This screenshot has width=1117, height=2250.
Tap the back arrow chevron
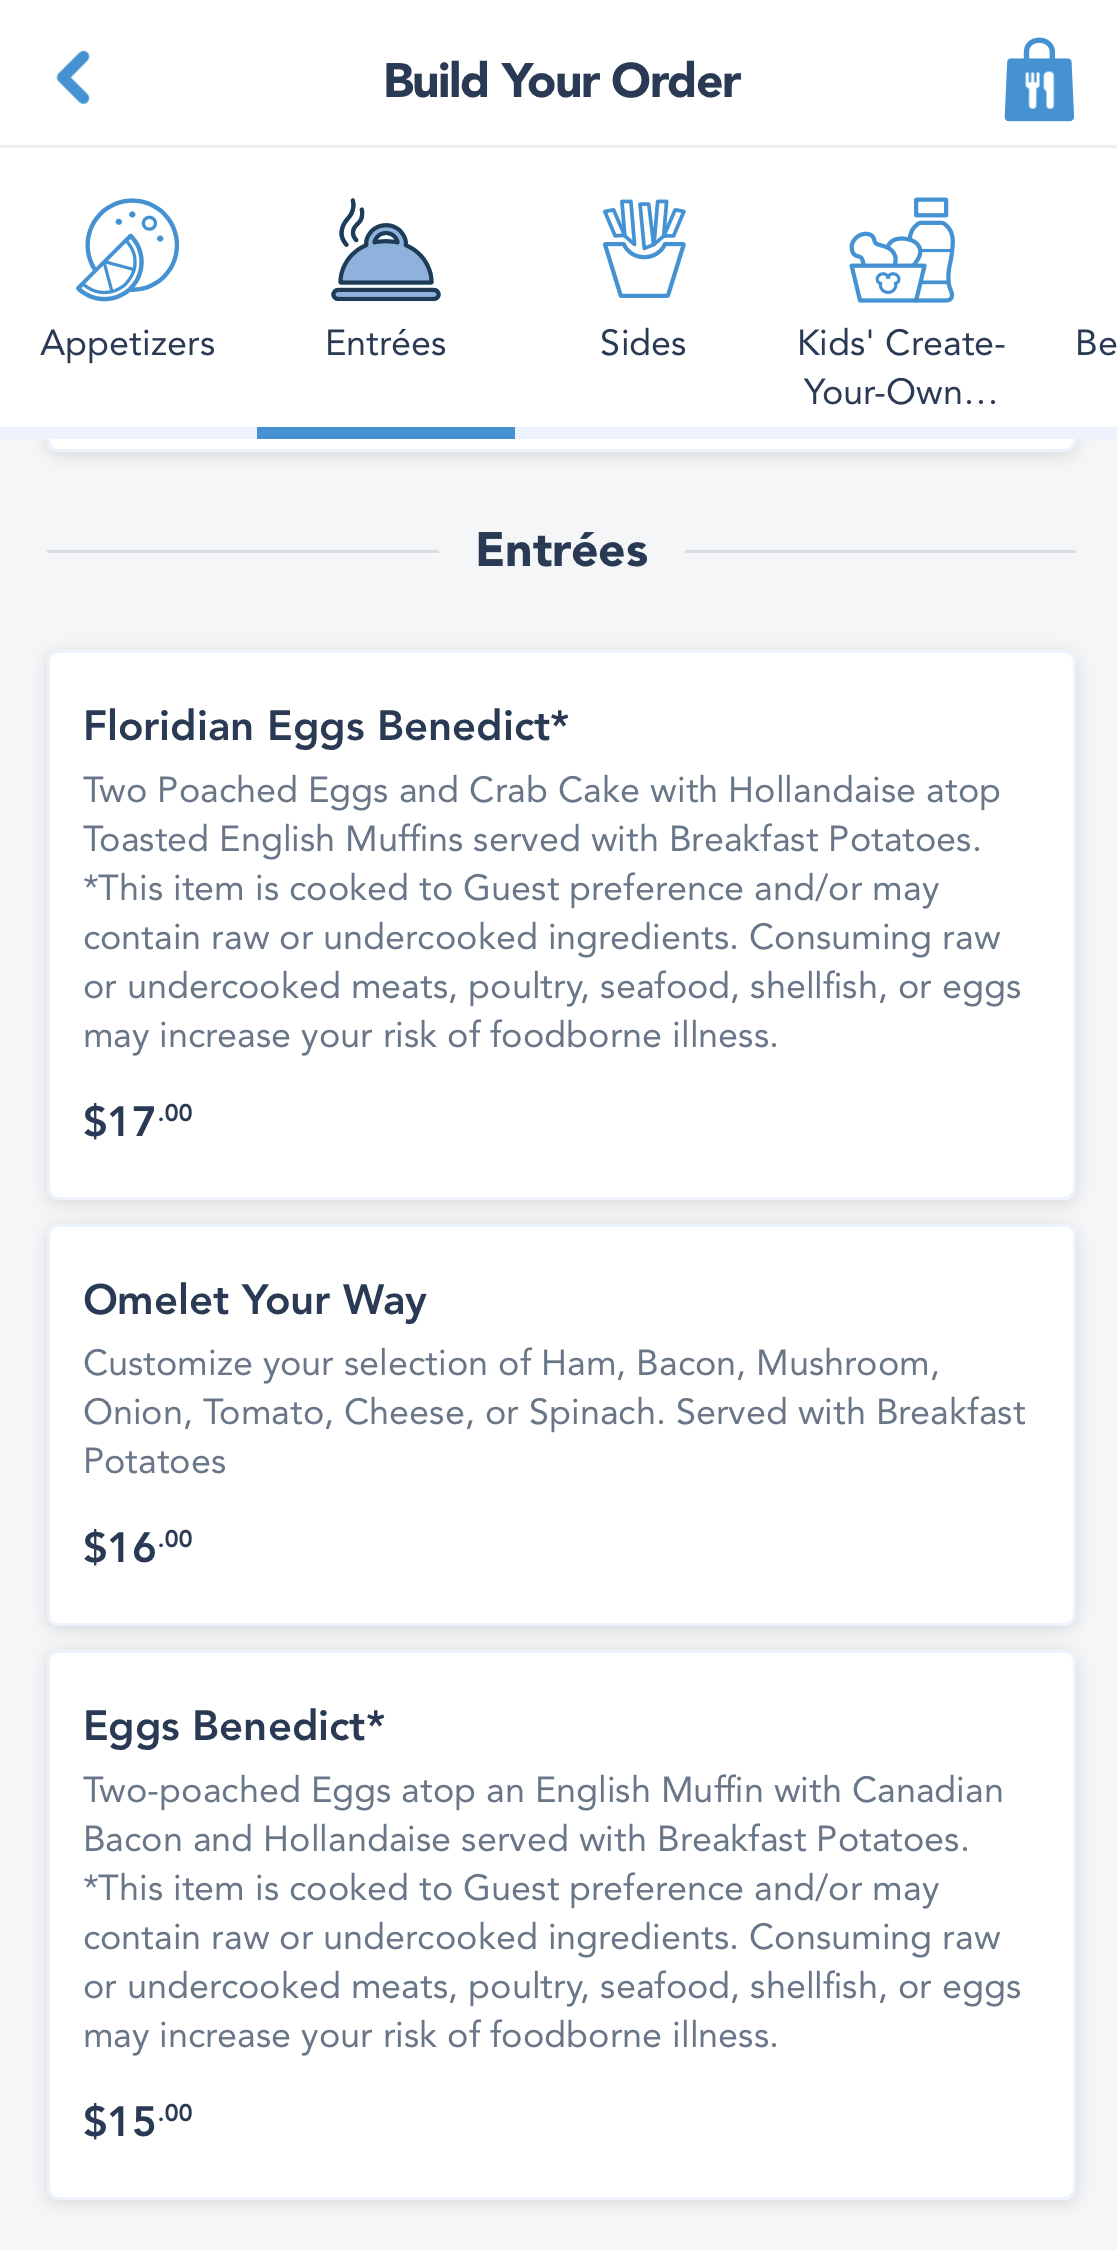pyautogui.click(x=75, y=78)
